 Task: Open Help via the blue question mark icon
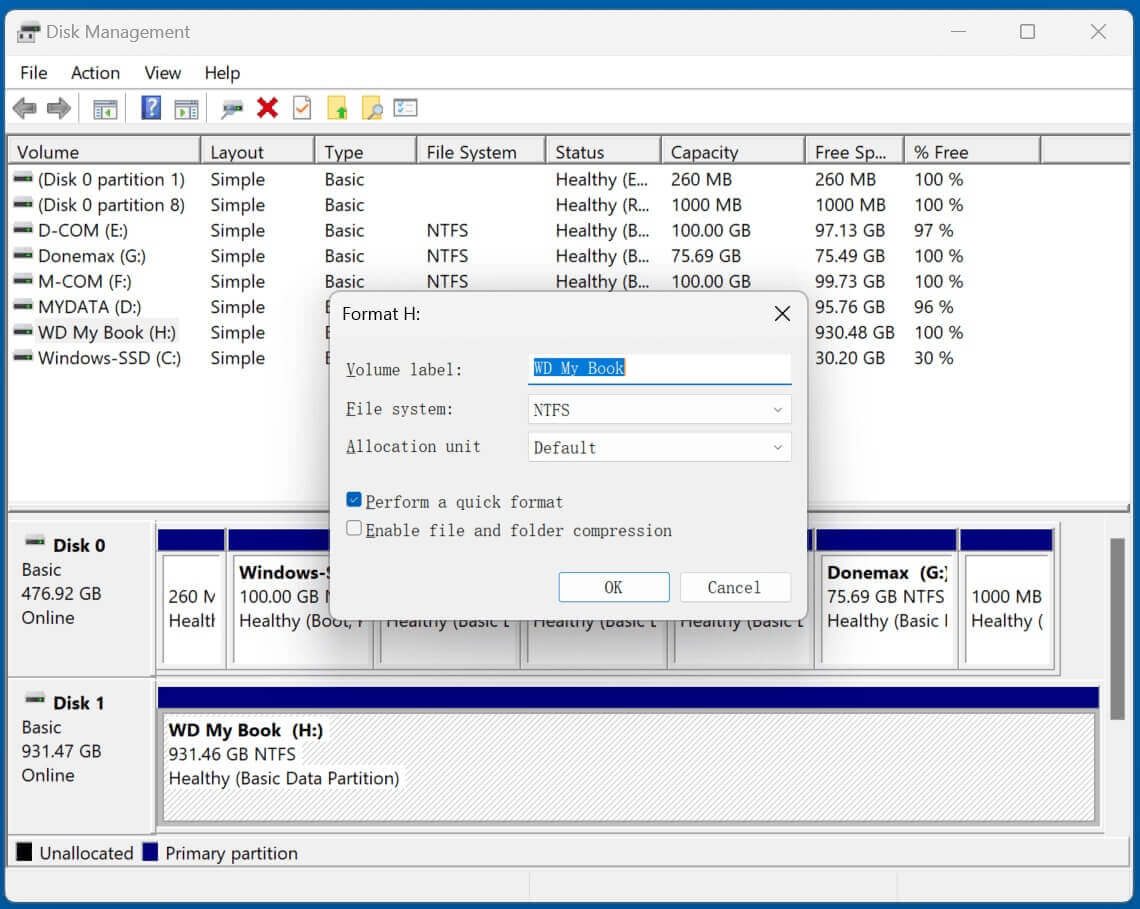[151, 108]
